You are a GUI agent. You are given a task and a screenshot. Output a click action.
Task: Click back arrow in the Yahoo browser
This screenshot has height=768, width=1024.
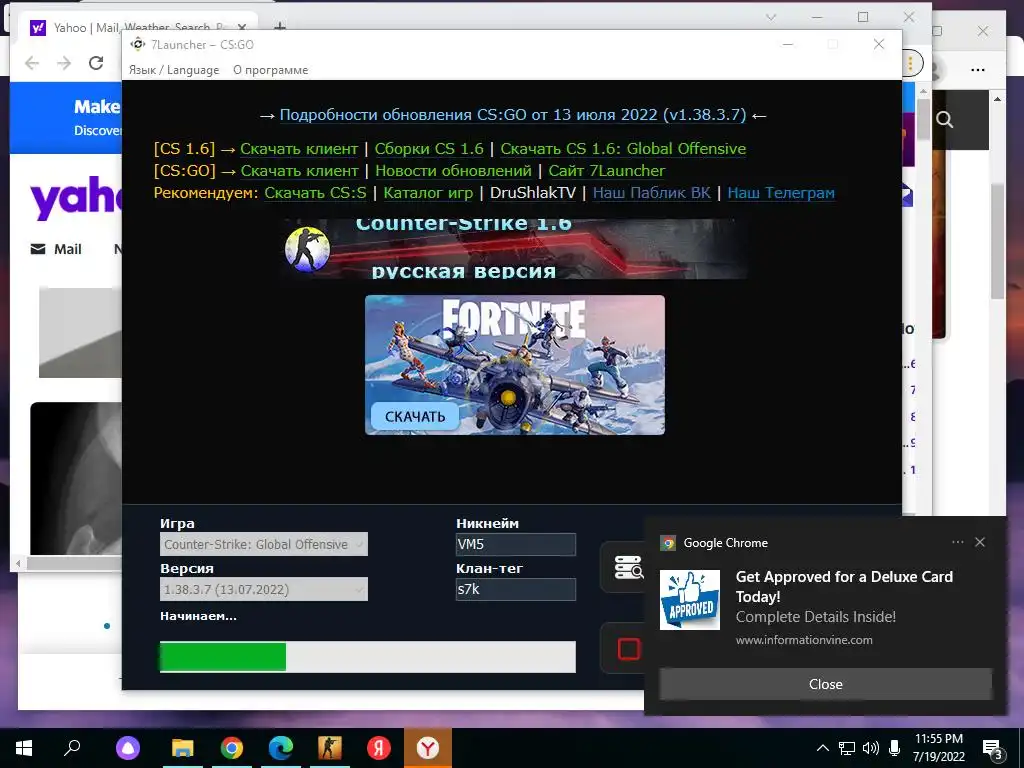click(31, 63)
